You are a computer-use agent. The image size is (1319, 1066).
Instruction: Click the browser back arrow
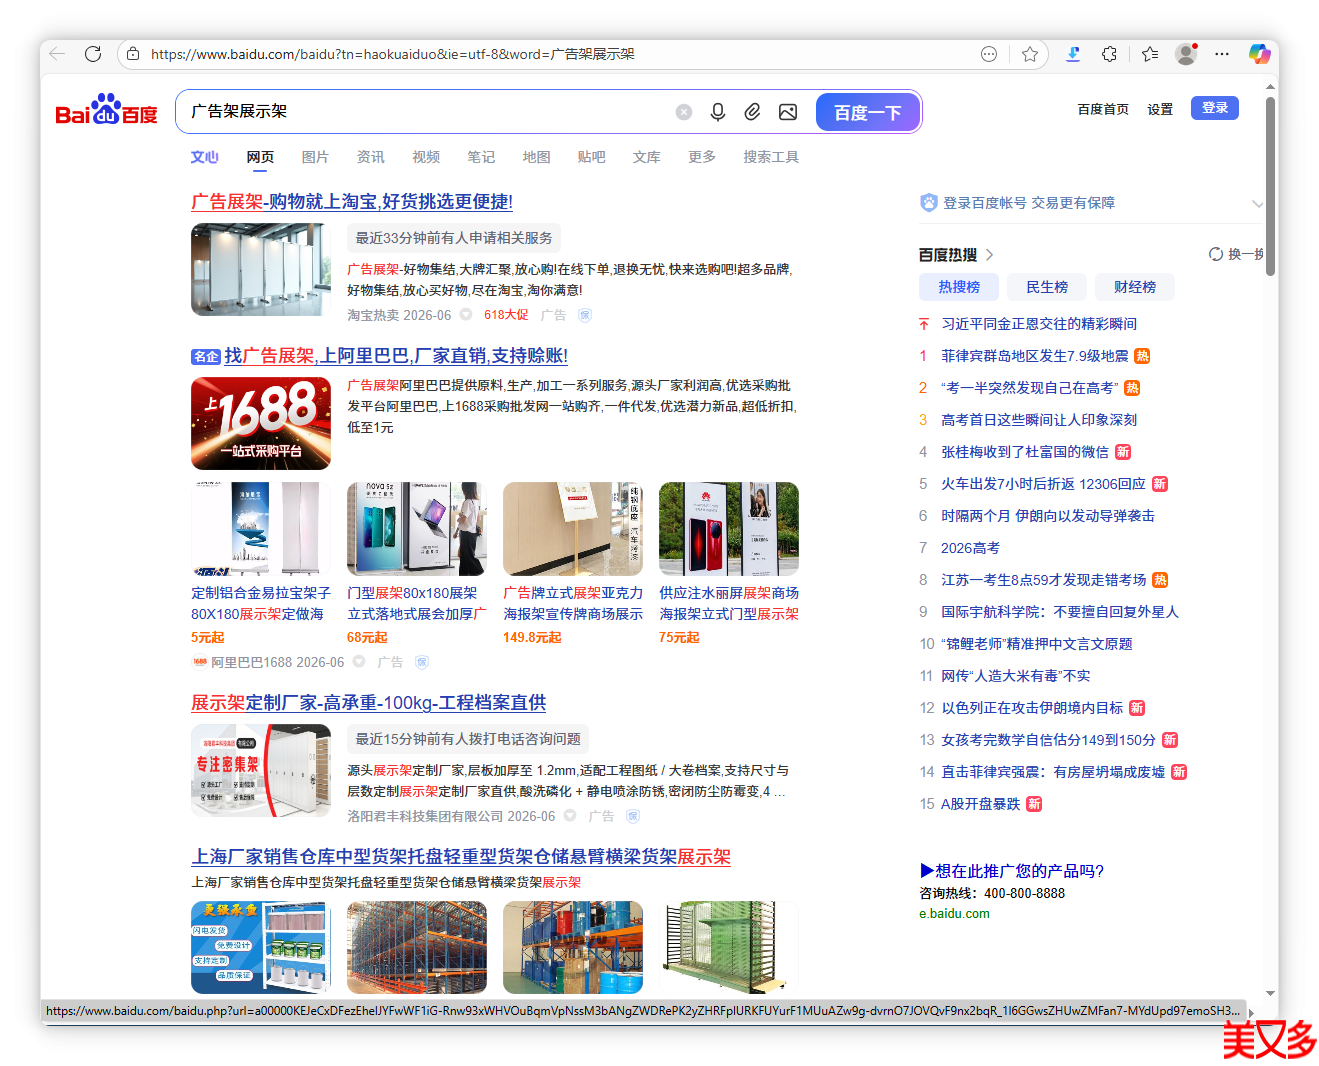tap(57, 54)
